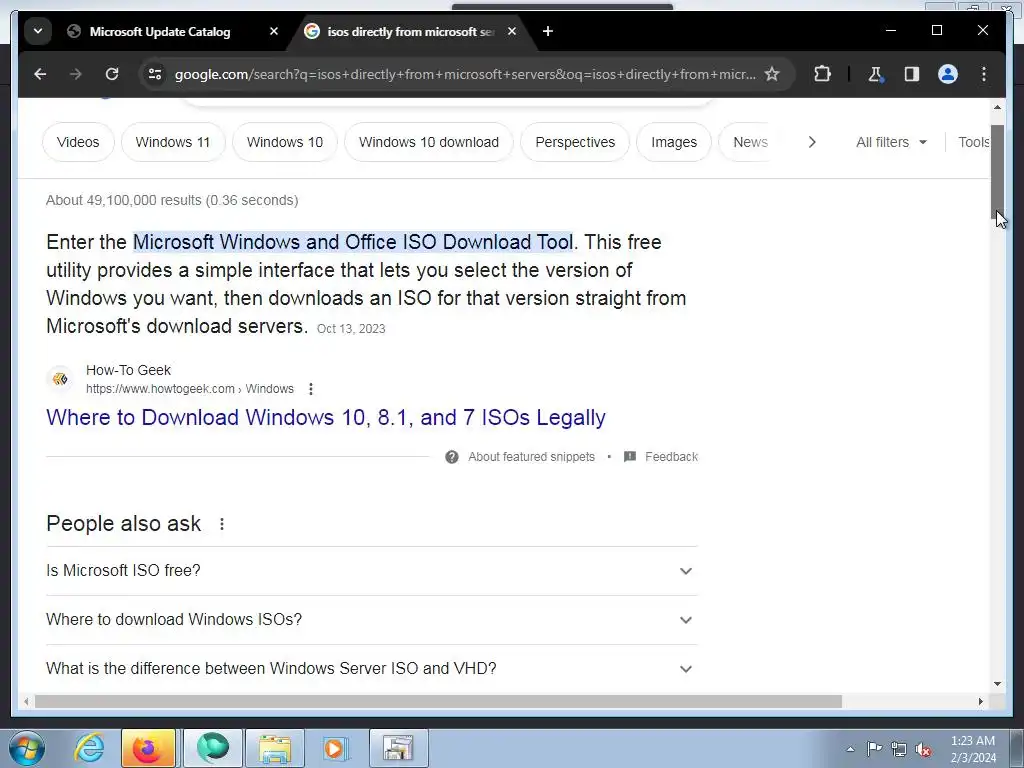Filter results by Videos
1024x768 pixels.
click(x=78, y=142)
